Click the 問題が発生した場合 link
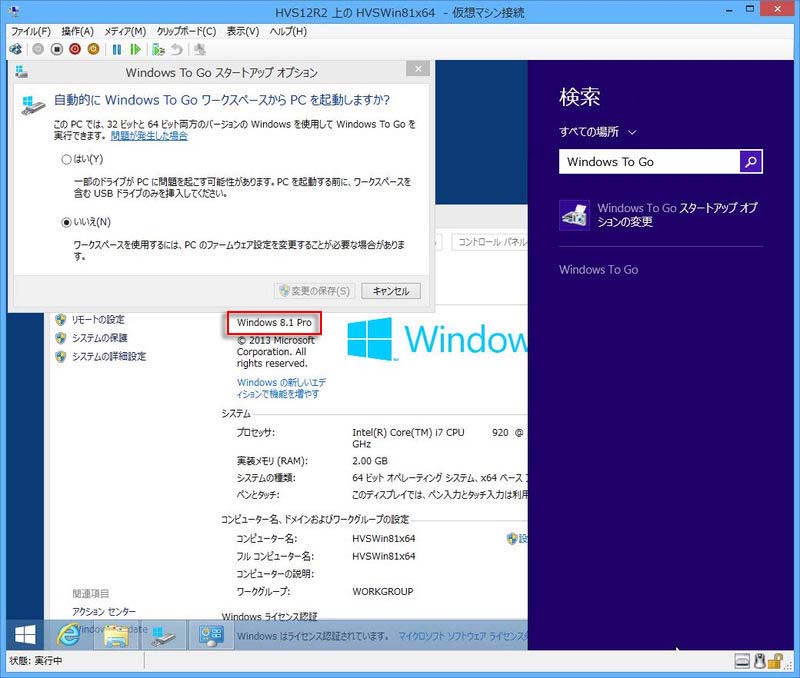 [149, 136]
